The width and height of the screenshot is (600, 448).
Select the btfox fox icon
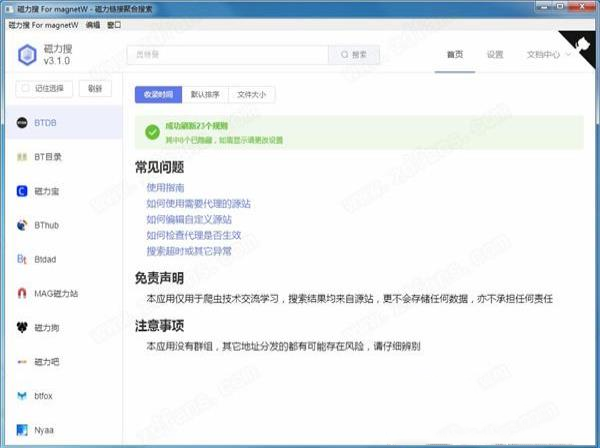(x=22, y=396)
